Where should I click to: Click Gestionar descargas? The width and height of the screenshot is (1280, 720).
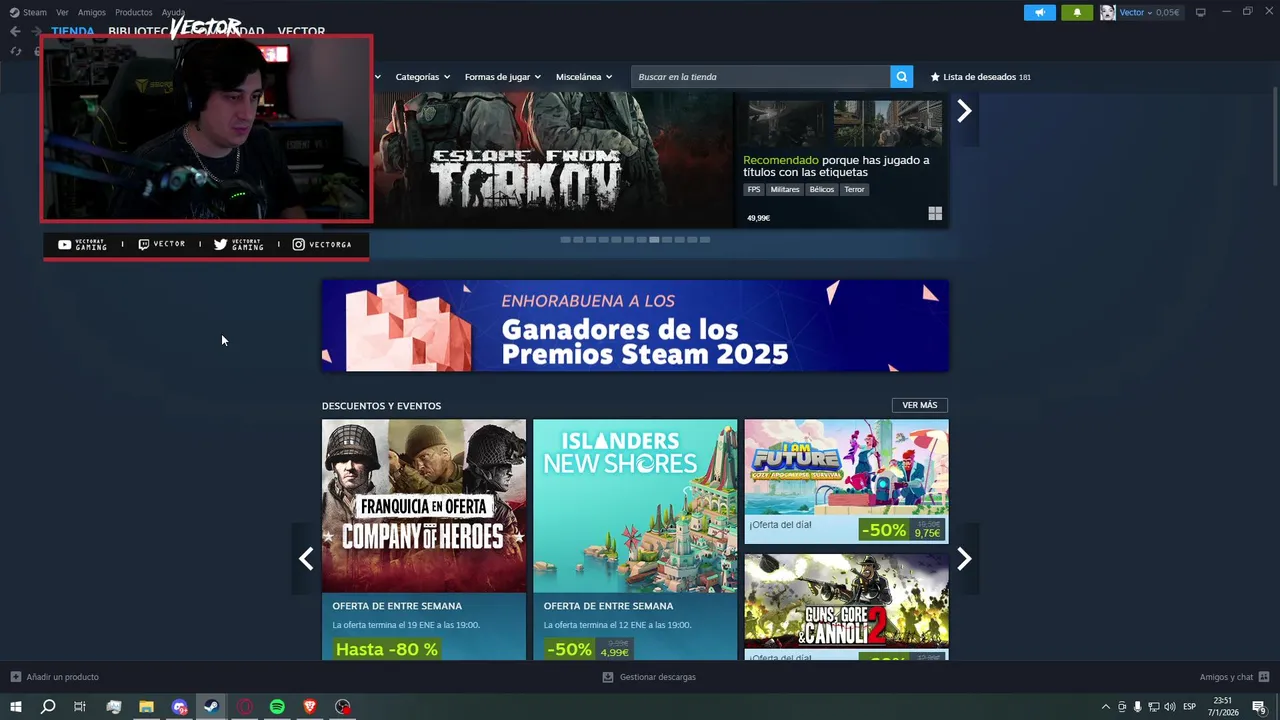[x=649, y=677]
